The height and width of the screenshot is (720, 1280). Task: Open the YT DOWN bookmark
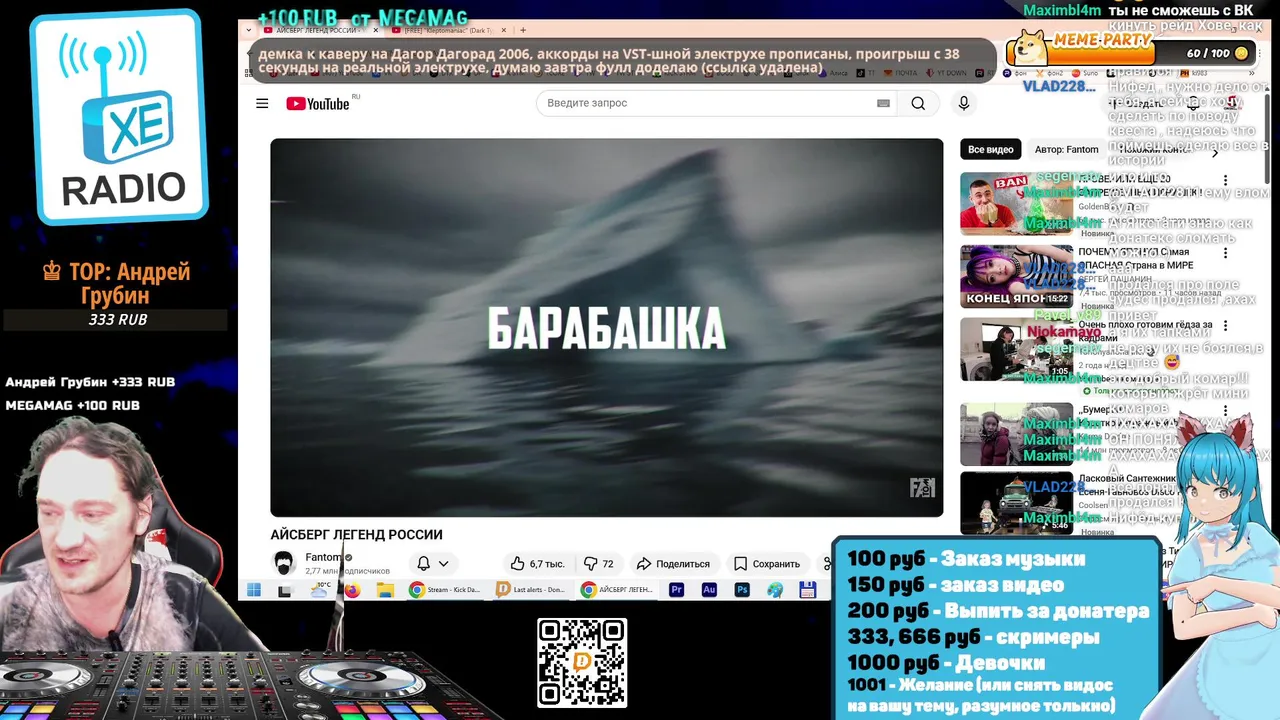[x=945, y=73]
